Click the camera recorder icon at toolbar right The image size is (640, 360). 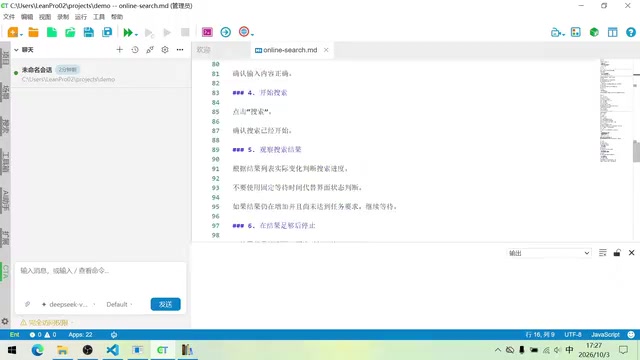click(556, 32)
